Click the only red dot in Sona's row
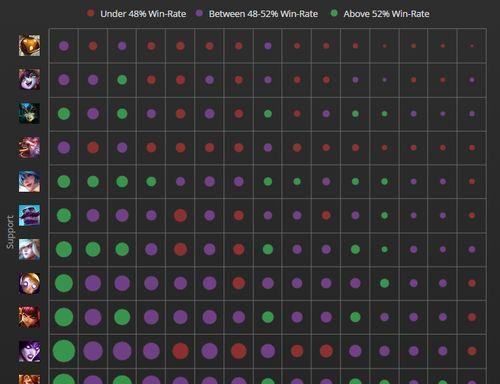The width and height of the screenshot is (500, 384). [x=472, y=182]
